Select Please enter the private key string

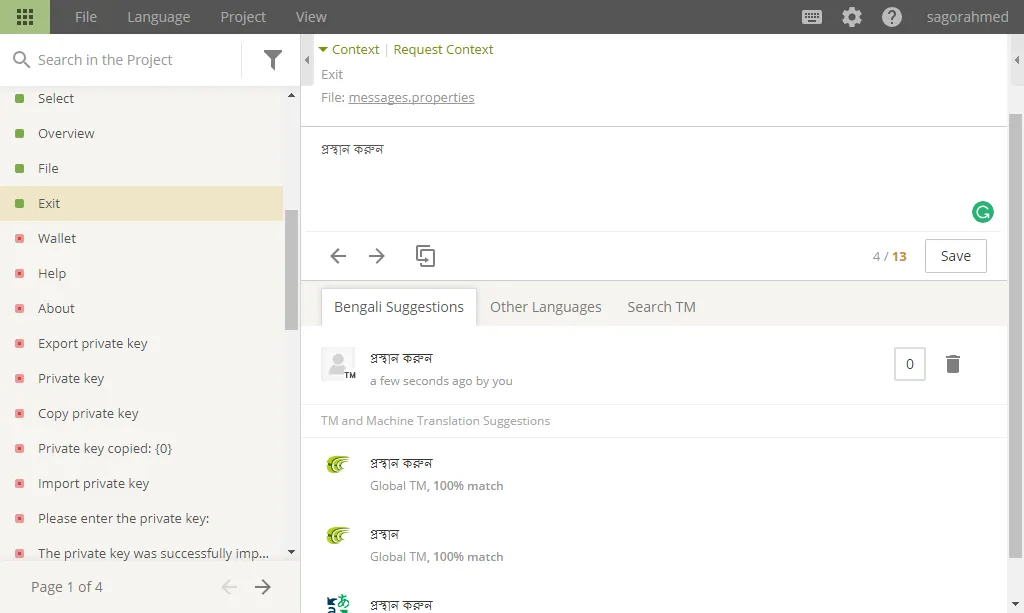[x=141, y=518]
